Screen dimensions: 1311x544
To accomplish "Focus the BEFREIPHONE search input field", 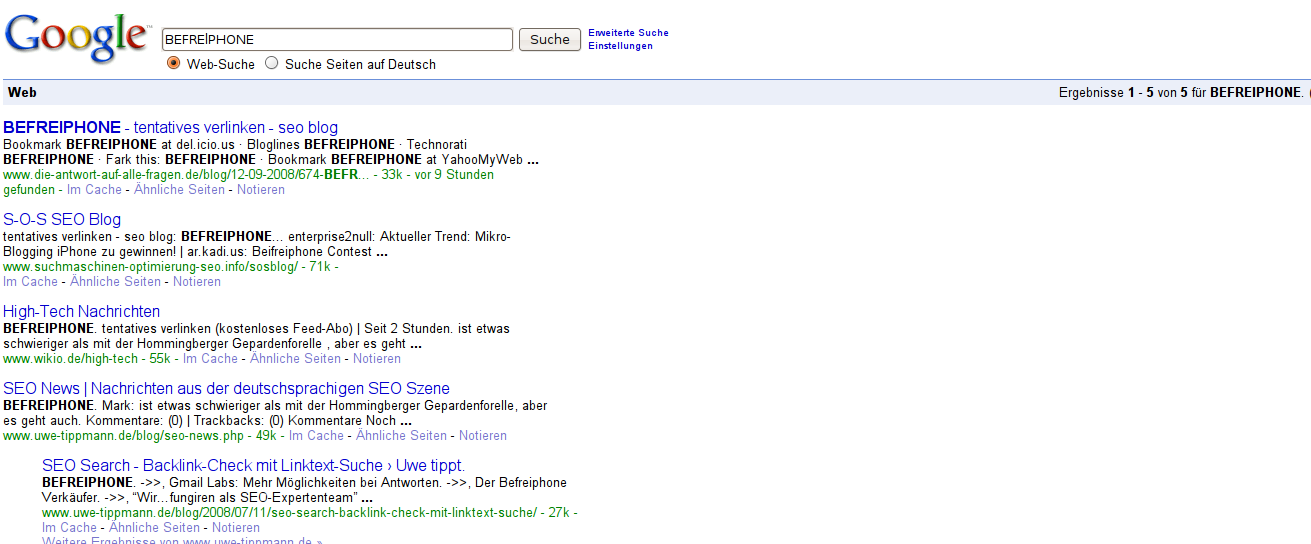I will pyautogui.click(x=338, y=39).
